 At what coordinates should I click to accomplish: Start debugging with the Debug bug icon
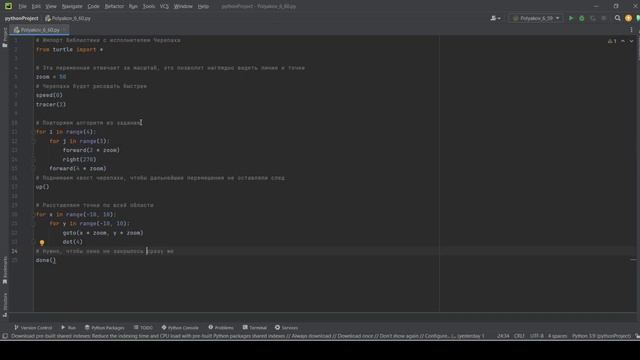582,18
